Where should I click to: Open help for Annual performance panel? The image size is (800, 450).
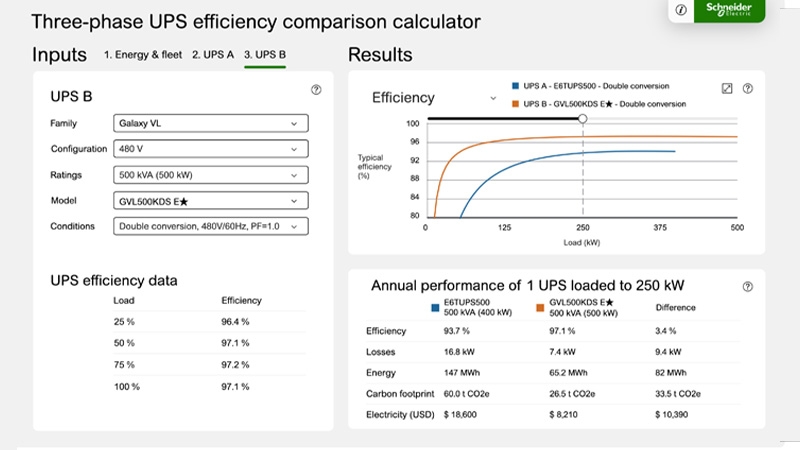coord(747,286)
